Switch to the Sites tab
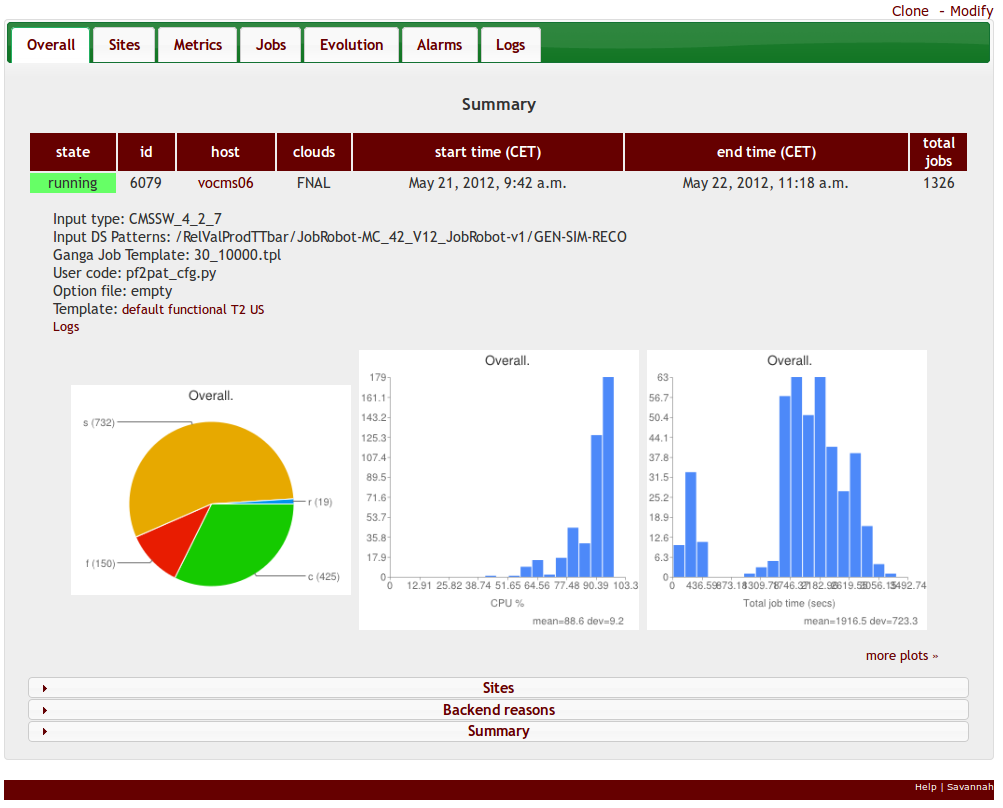This screenshot has height=808, width=1003. tap(124, 45)
